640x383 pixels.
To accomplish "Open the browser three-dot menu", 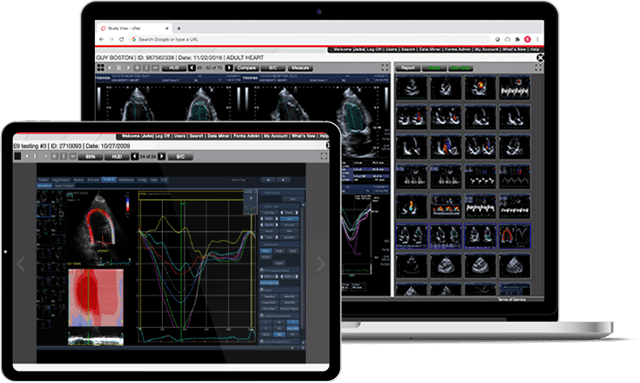I will click(537, 40).
